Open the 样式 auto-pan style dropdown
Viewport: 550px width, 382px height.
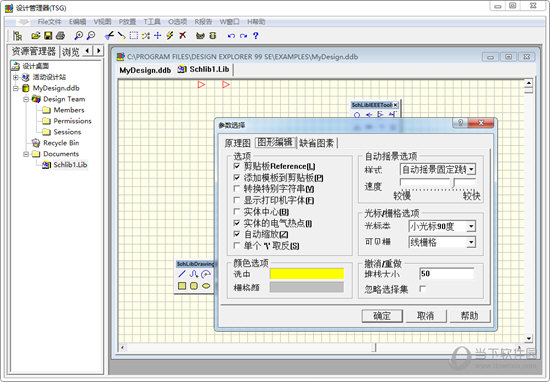click(471, 169)
